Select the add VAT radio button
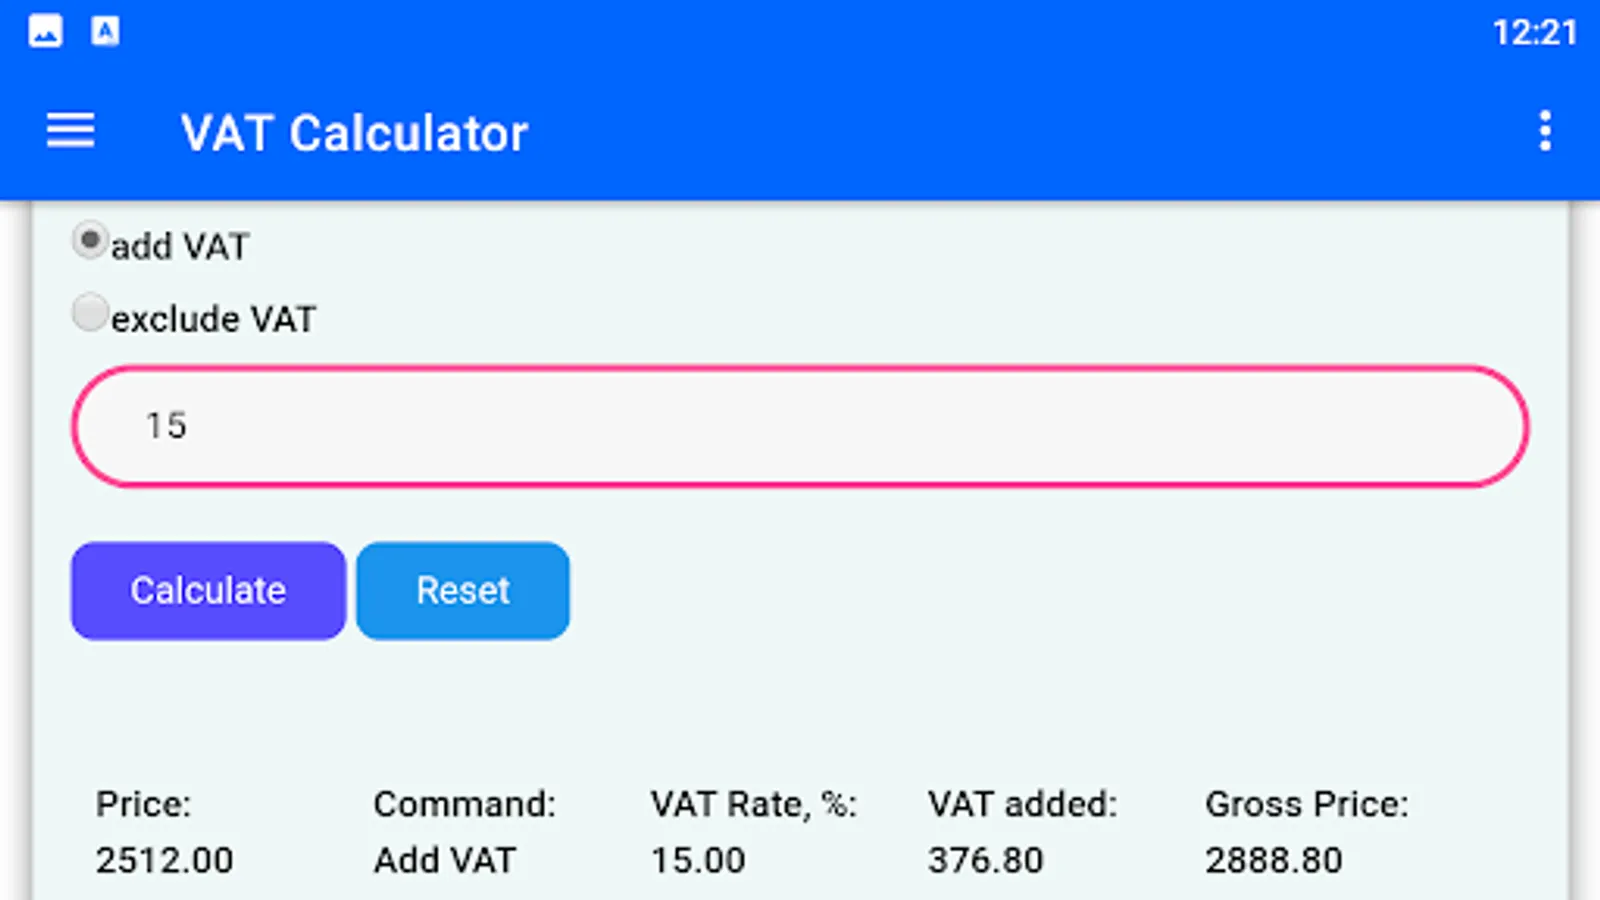 (x=90, y=241)
